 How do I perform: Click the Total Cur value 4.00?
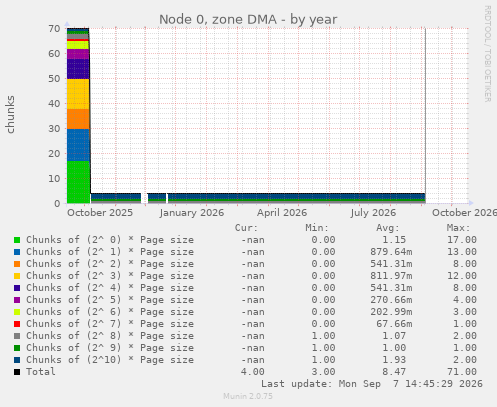tap(253, 372)
